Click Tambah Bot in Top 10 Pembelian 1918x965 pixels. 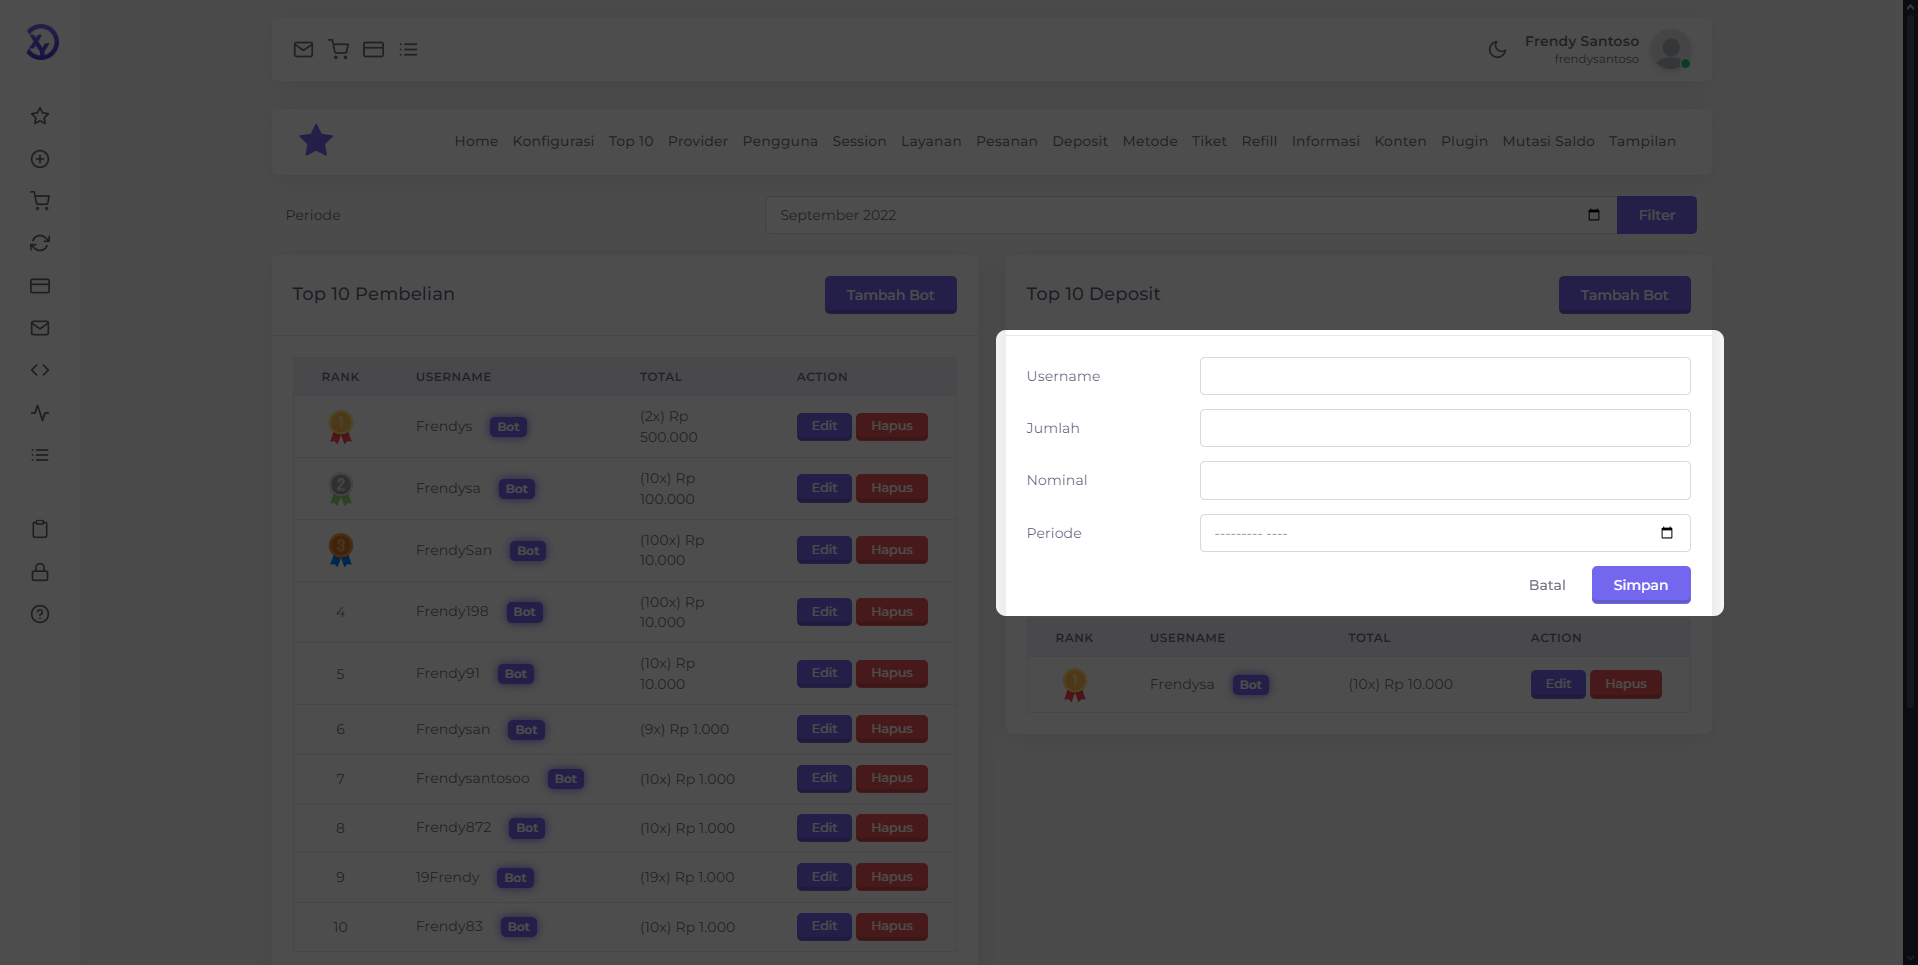[x=890, y=295]
